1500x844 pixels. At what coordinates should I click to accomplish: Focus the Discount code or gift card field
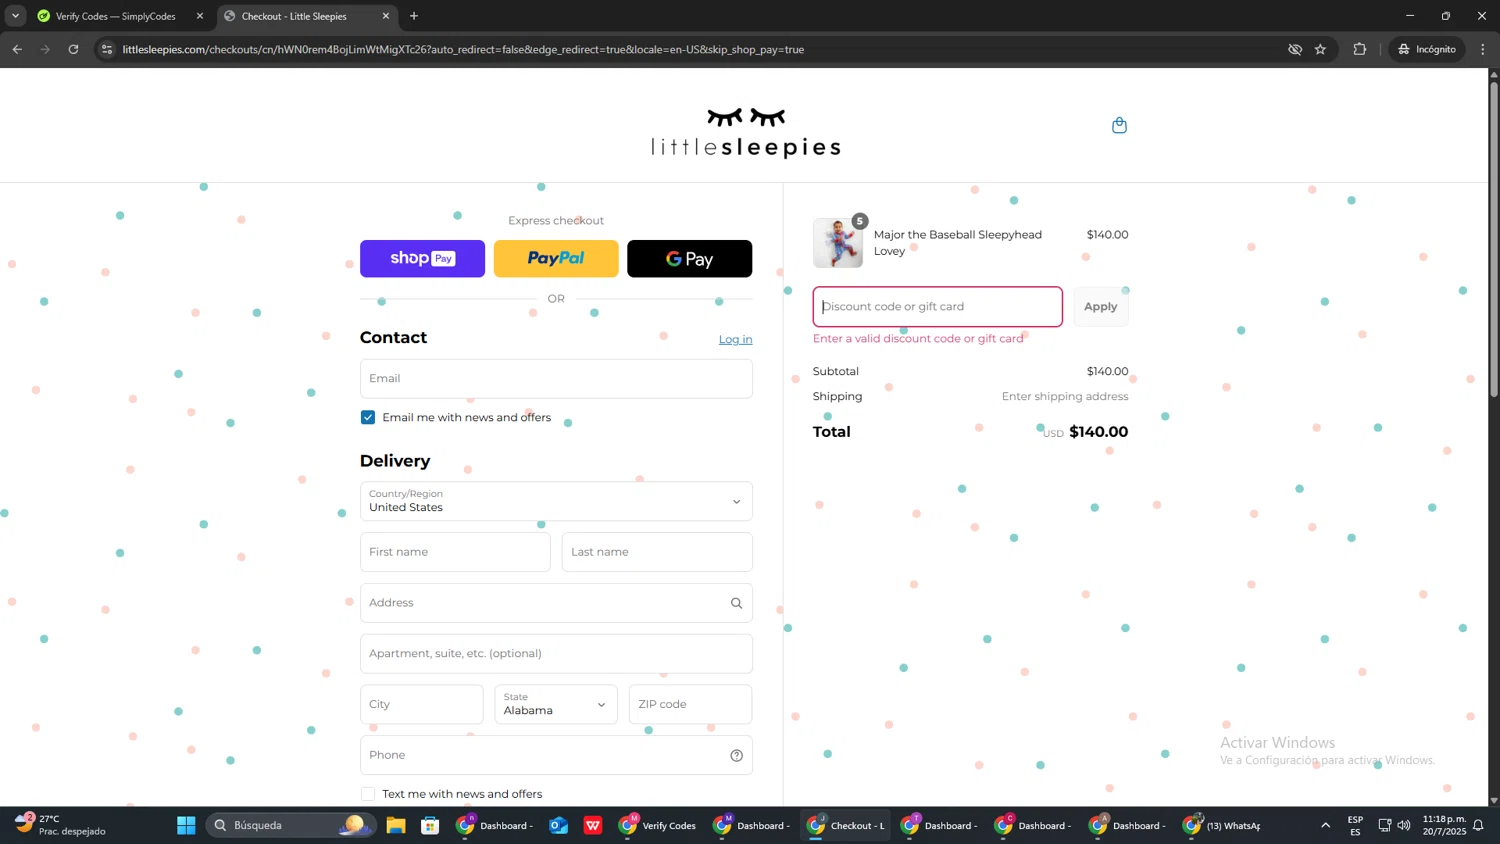tap(937, 307)
